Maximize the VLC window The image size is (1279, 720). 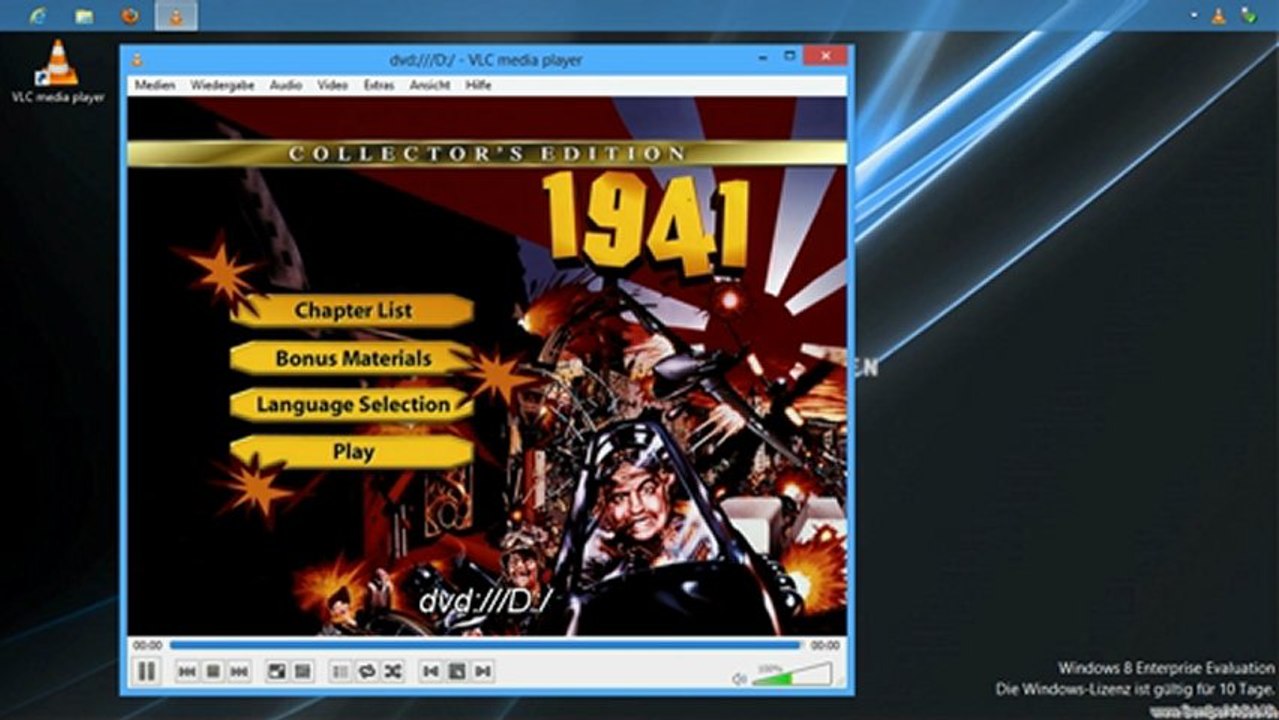(x=789, y=57)
